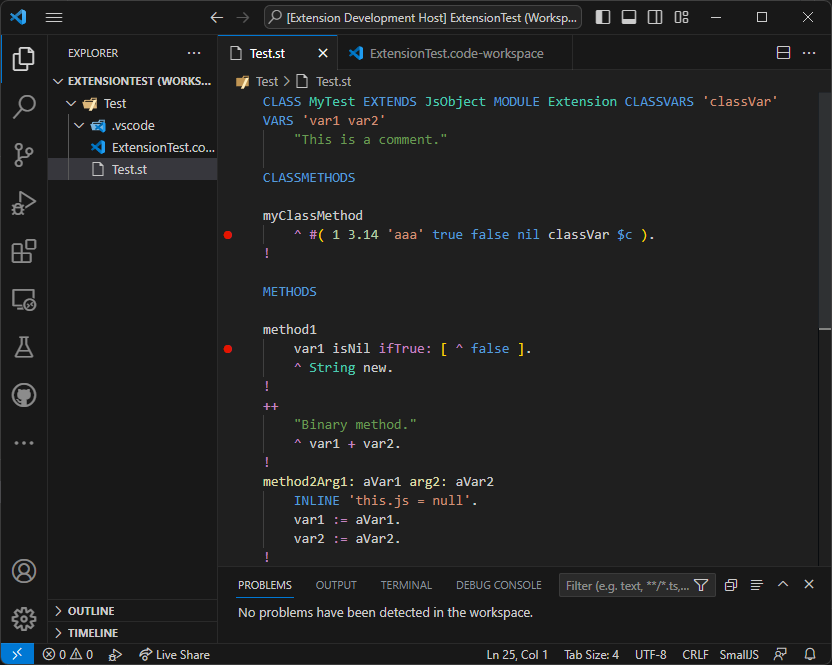Collapse the .vscode folder

point(79,126)
